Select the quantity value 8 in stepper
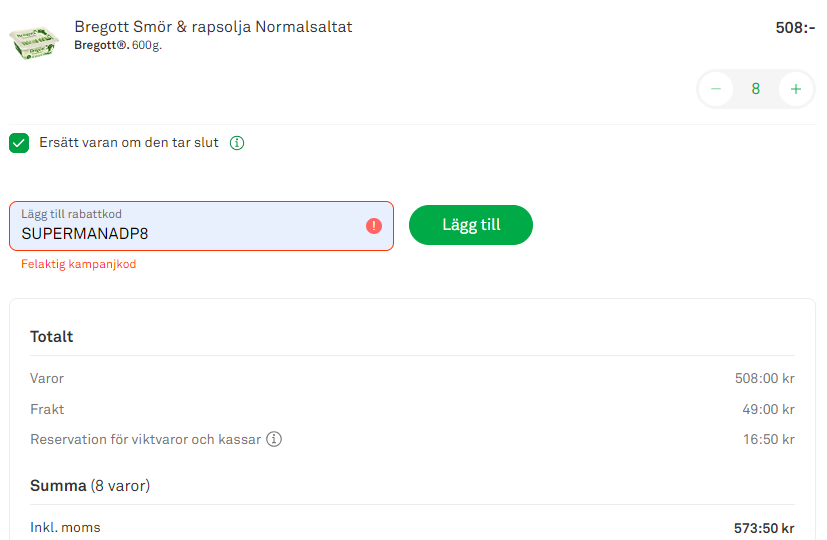This screenshot has width=827, height=540. coord(756,89)
